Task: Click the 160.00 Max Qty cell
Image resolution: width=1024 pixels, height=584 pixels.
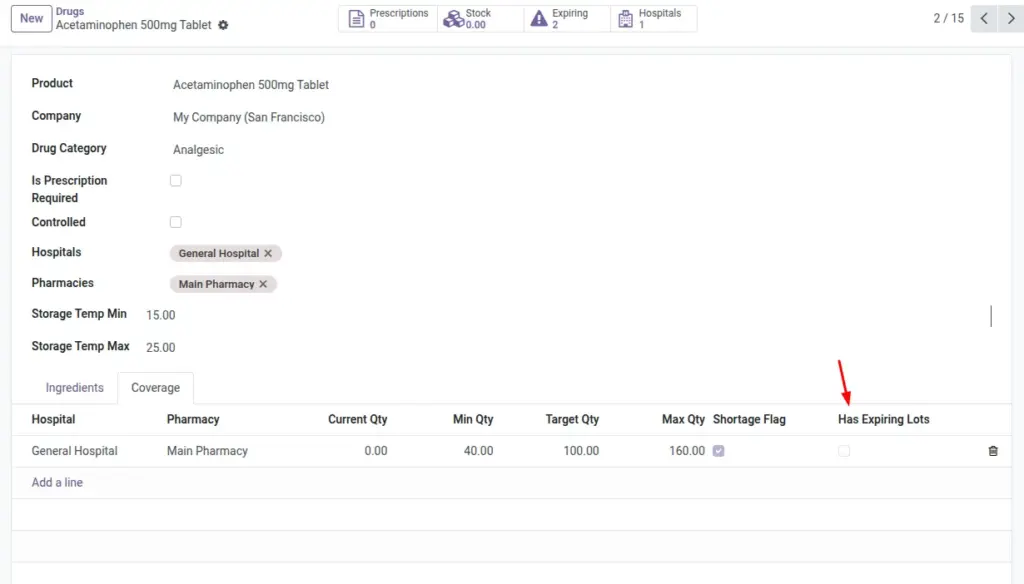Action: click(687, 451)
